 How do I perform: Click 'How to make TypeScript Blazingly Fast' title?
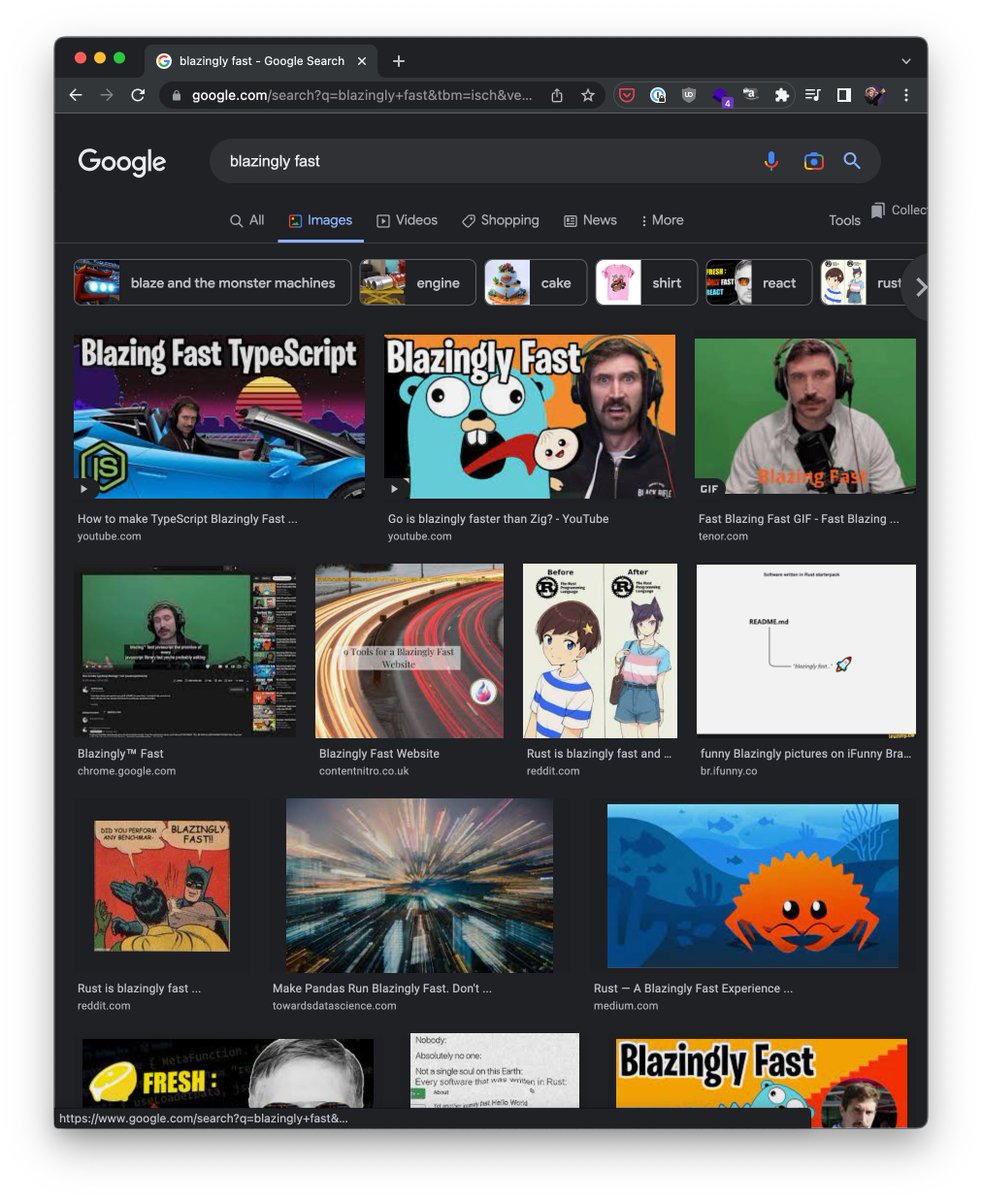pos(187,519)
